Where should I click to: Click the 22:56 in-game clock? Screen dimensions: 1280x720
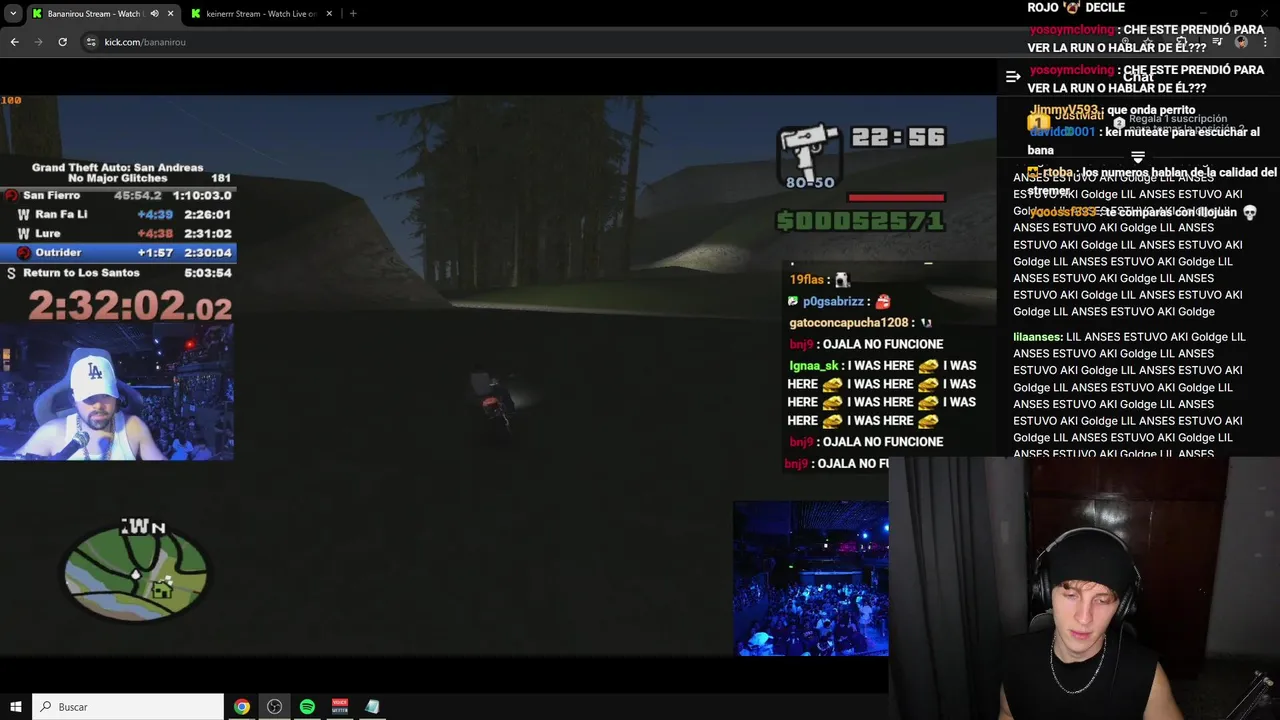[898, 138]
